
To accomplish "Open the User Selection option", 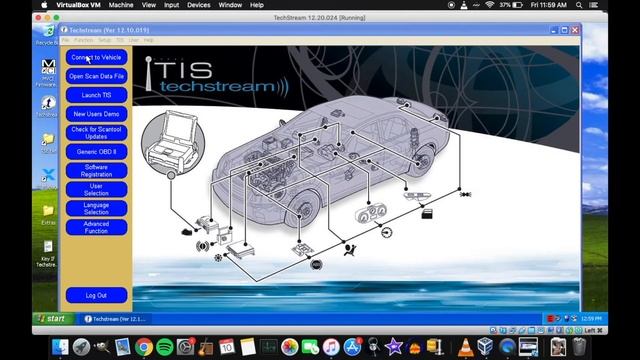I will click(96, 189).
